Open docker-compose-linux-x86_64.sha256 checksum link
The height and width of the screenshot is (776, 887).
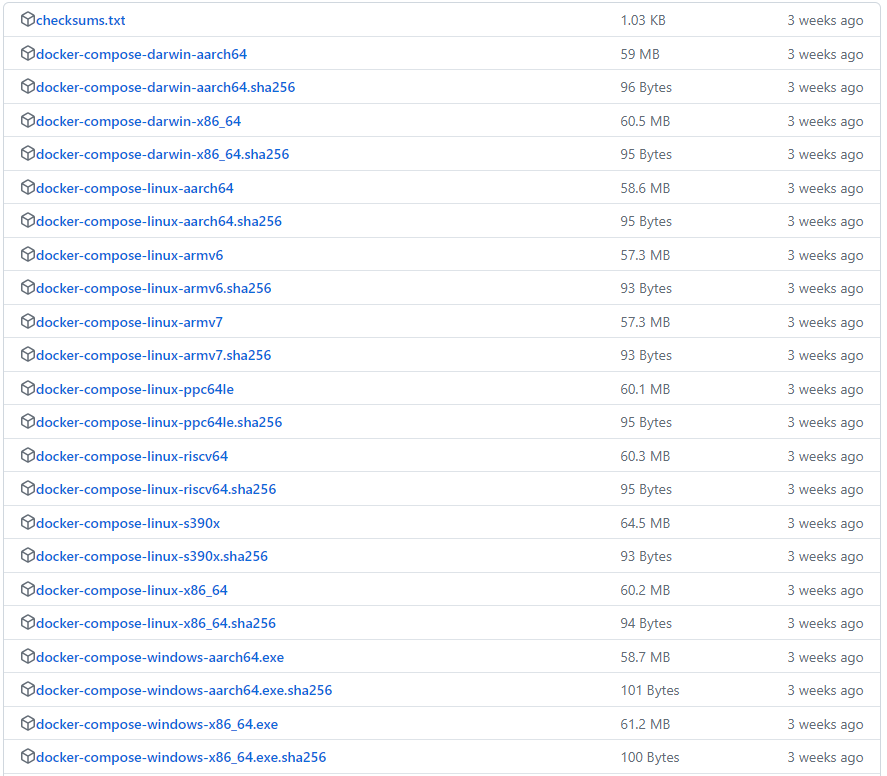pyautogui.click(x=155, y=623)
